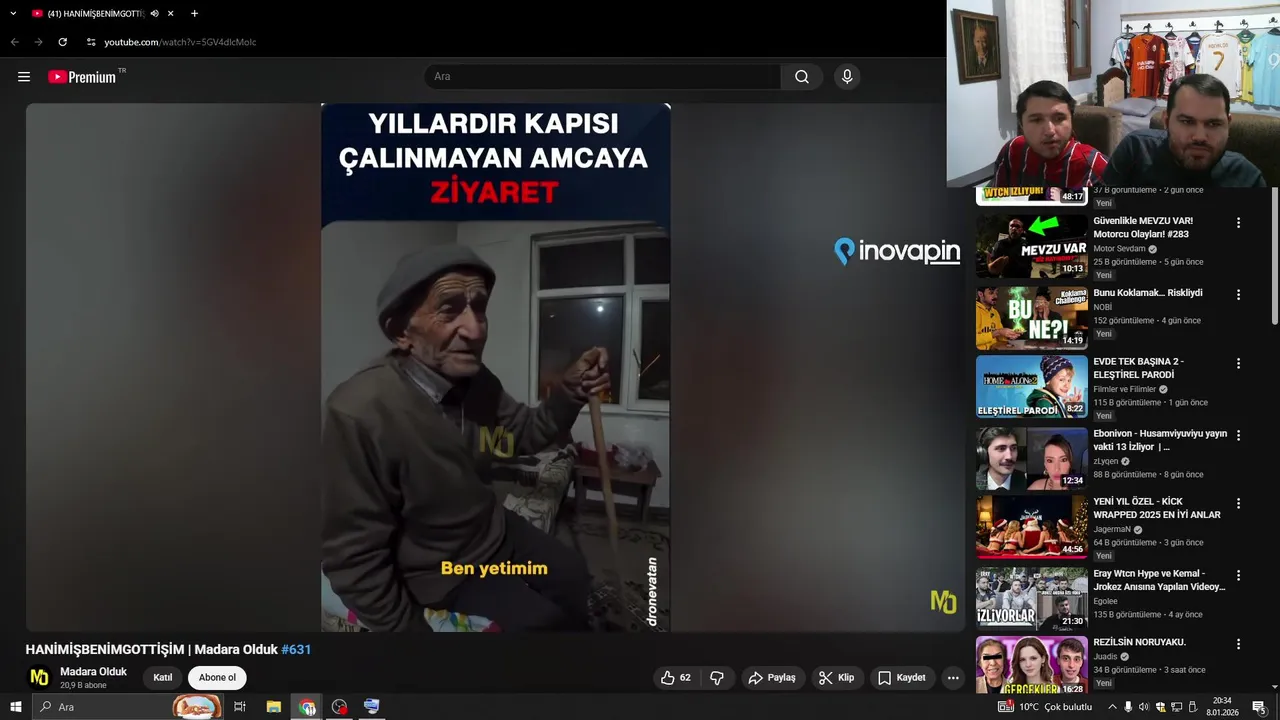The image size is (1280, 720).
Task: Open the Windows Start menu
Action: tap(15, 707)
